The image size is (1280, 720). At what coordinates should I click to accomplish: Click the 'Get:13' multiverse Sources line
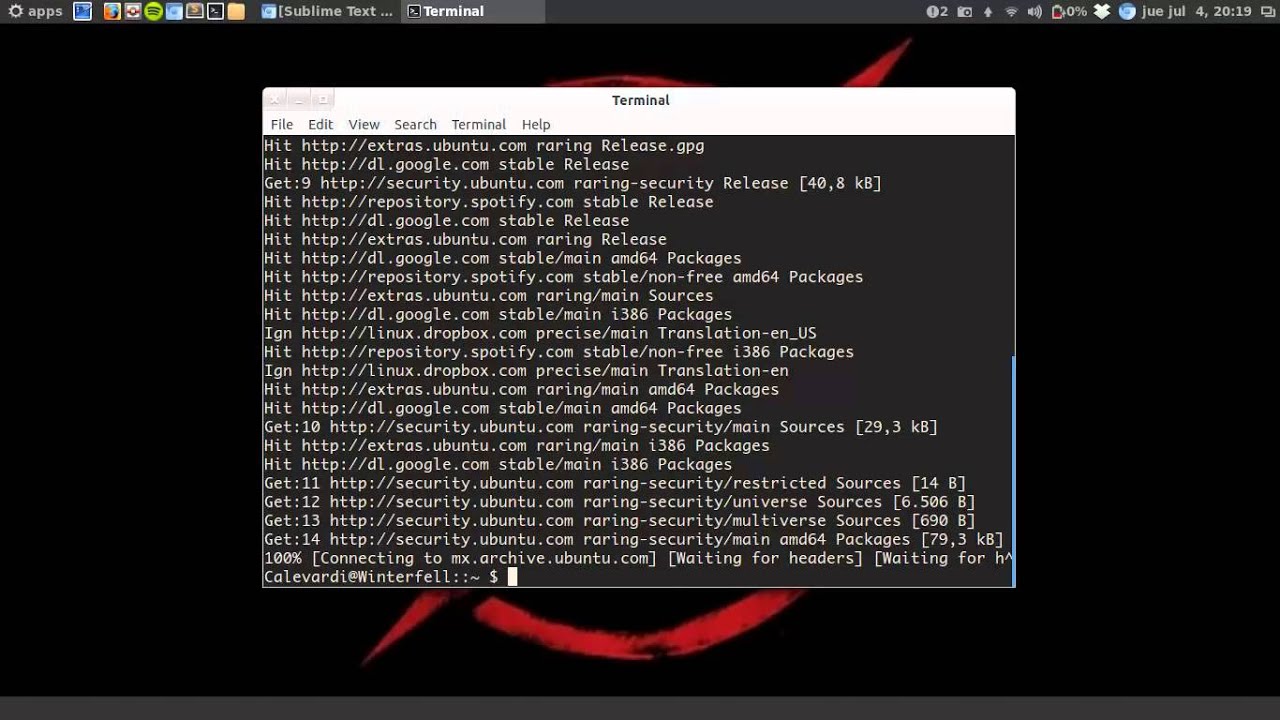click(x=619, y=520)
